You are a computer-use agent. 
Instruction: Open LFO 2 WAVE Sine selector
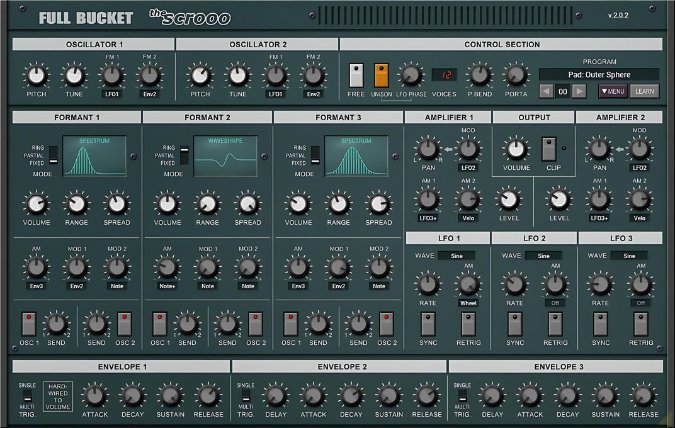click(543, 256)
